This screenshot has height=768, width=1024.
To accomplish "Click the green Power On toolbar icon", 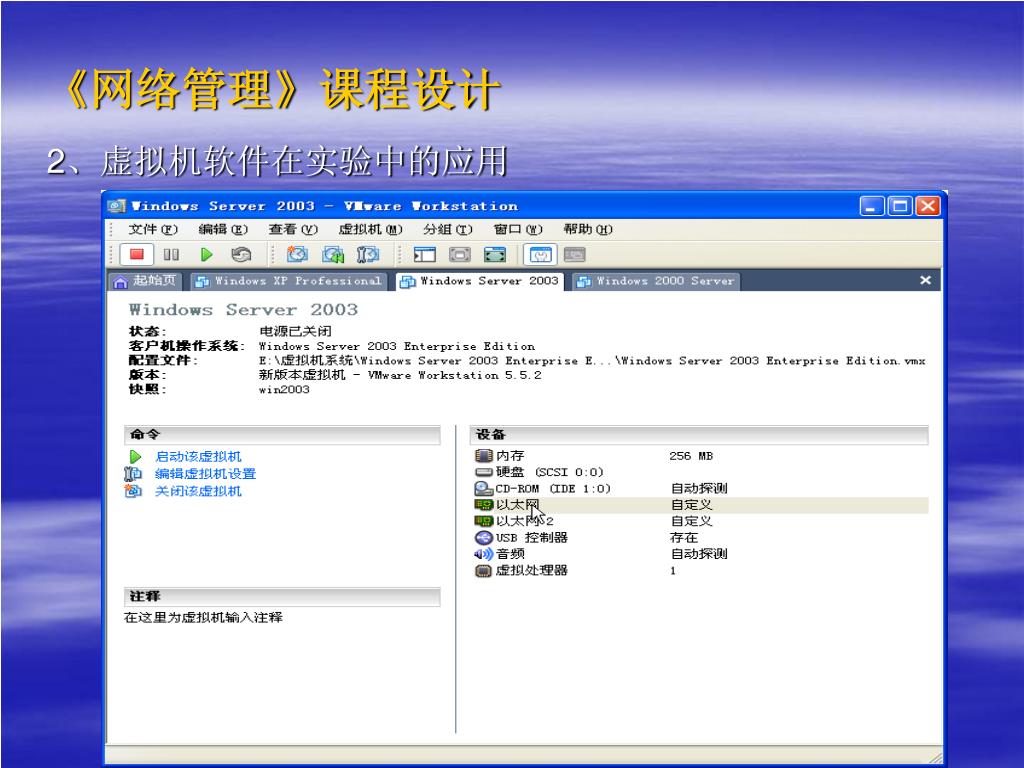I will 206,255.
